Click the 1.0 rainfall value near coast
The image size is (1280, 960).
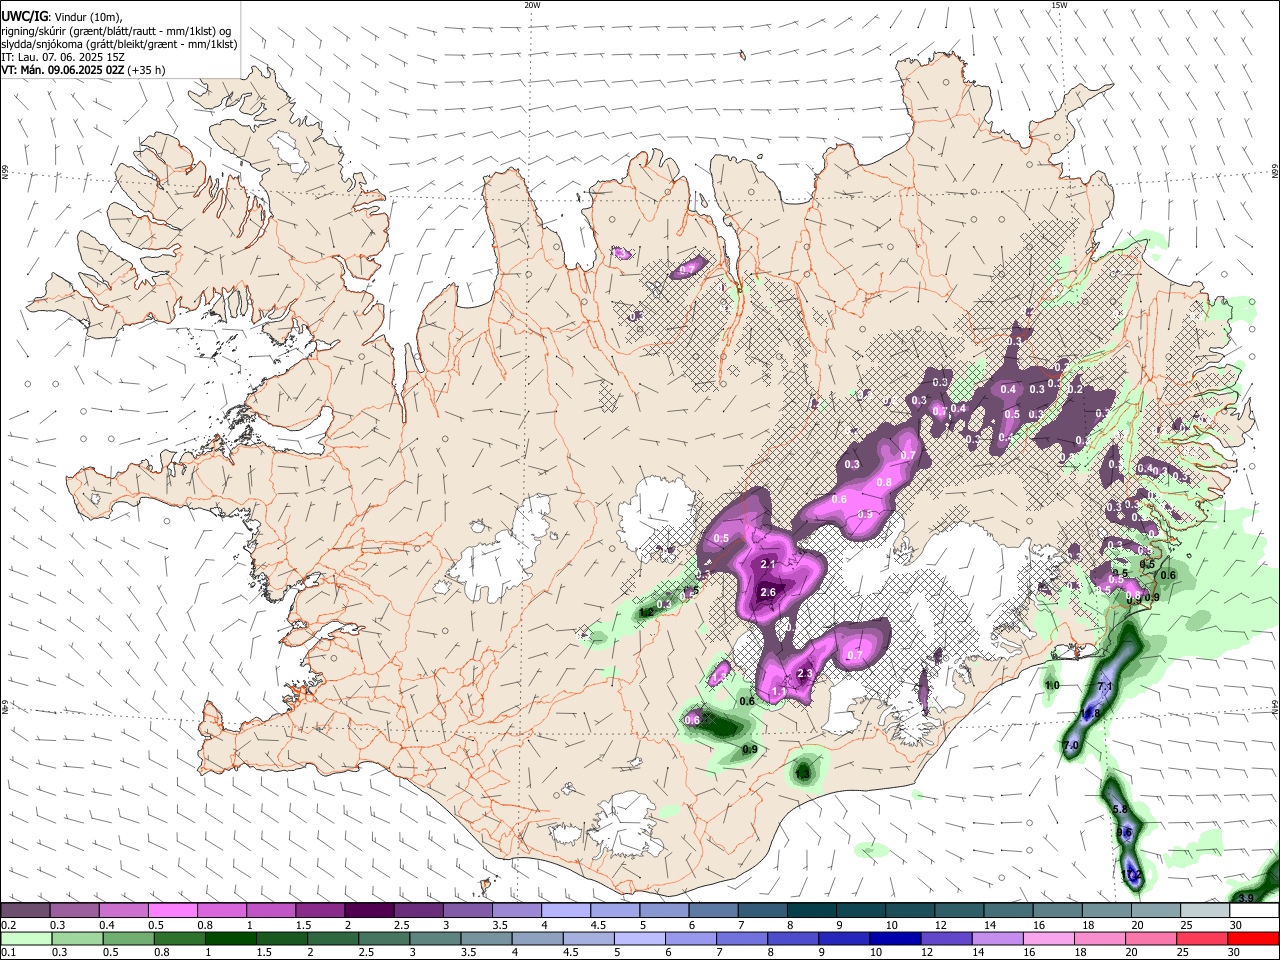1052,685
